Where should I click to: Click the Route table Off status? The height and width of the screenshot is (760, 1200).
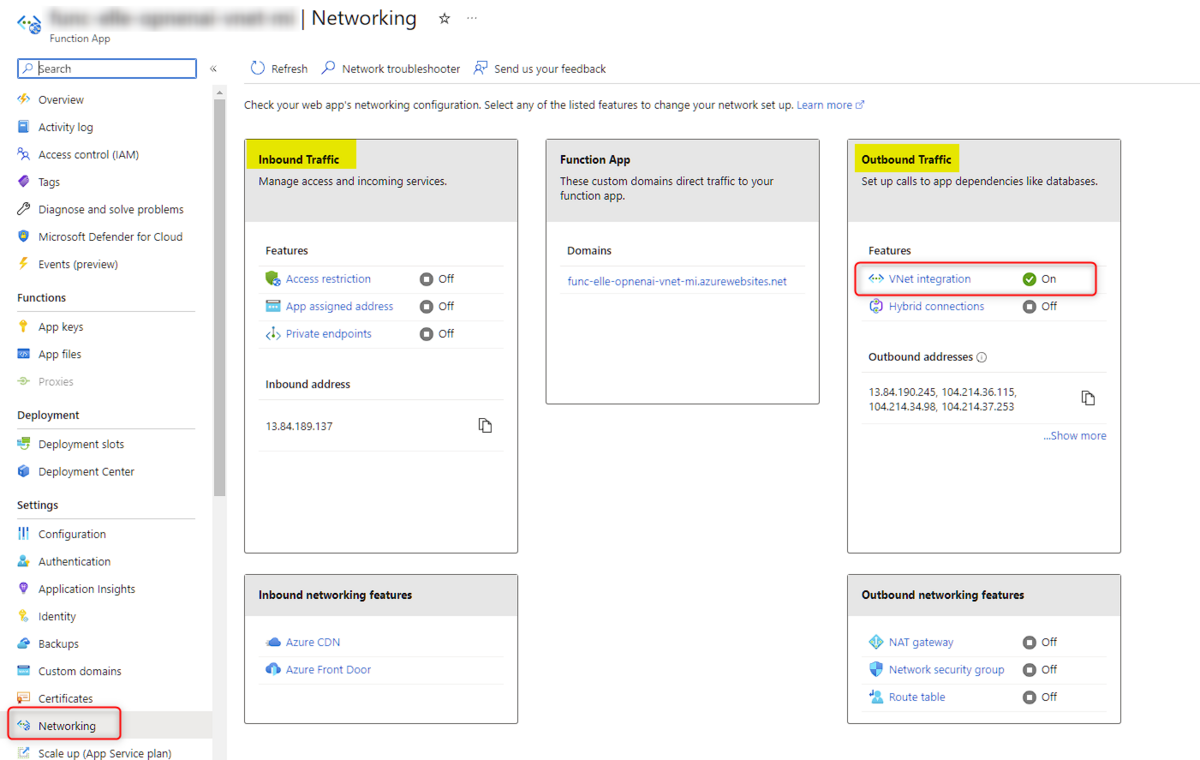[x=1040, y=697]
